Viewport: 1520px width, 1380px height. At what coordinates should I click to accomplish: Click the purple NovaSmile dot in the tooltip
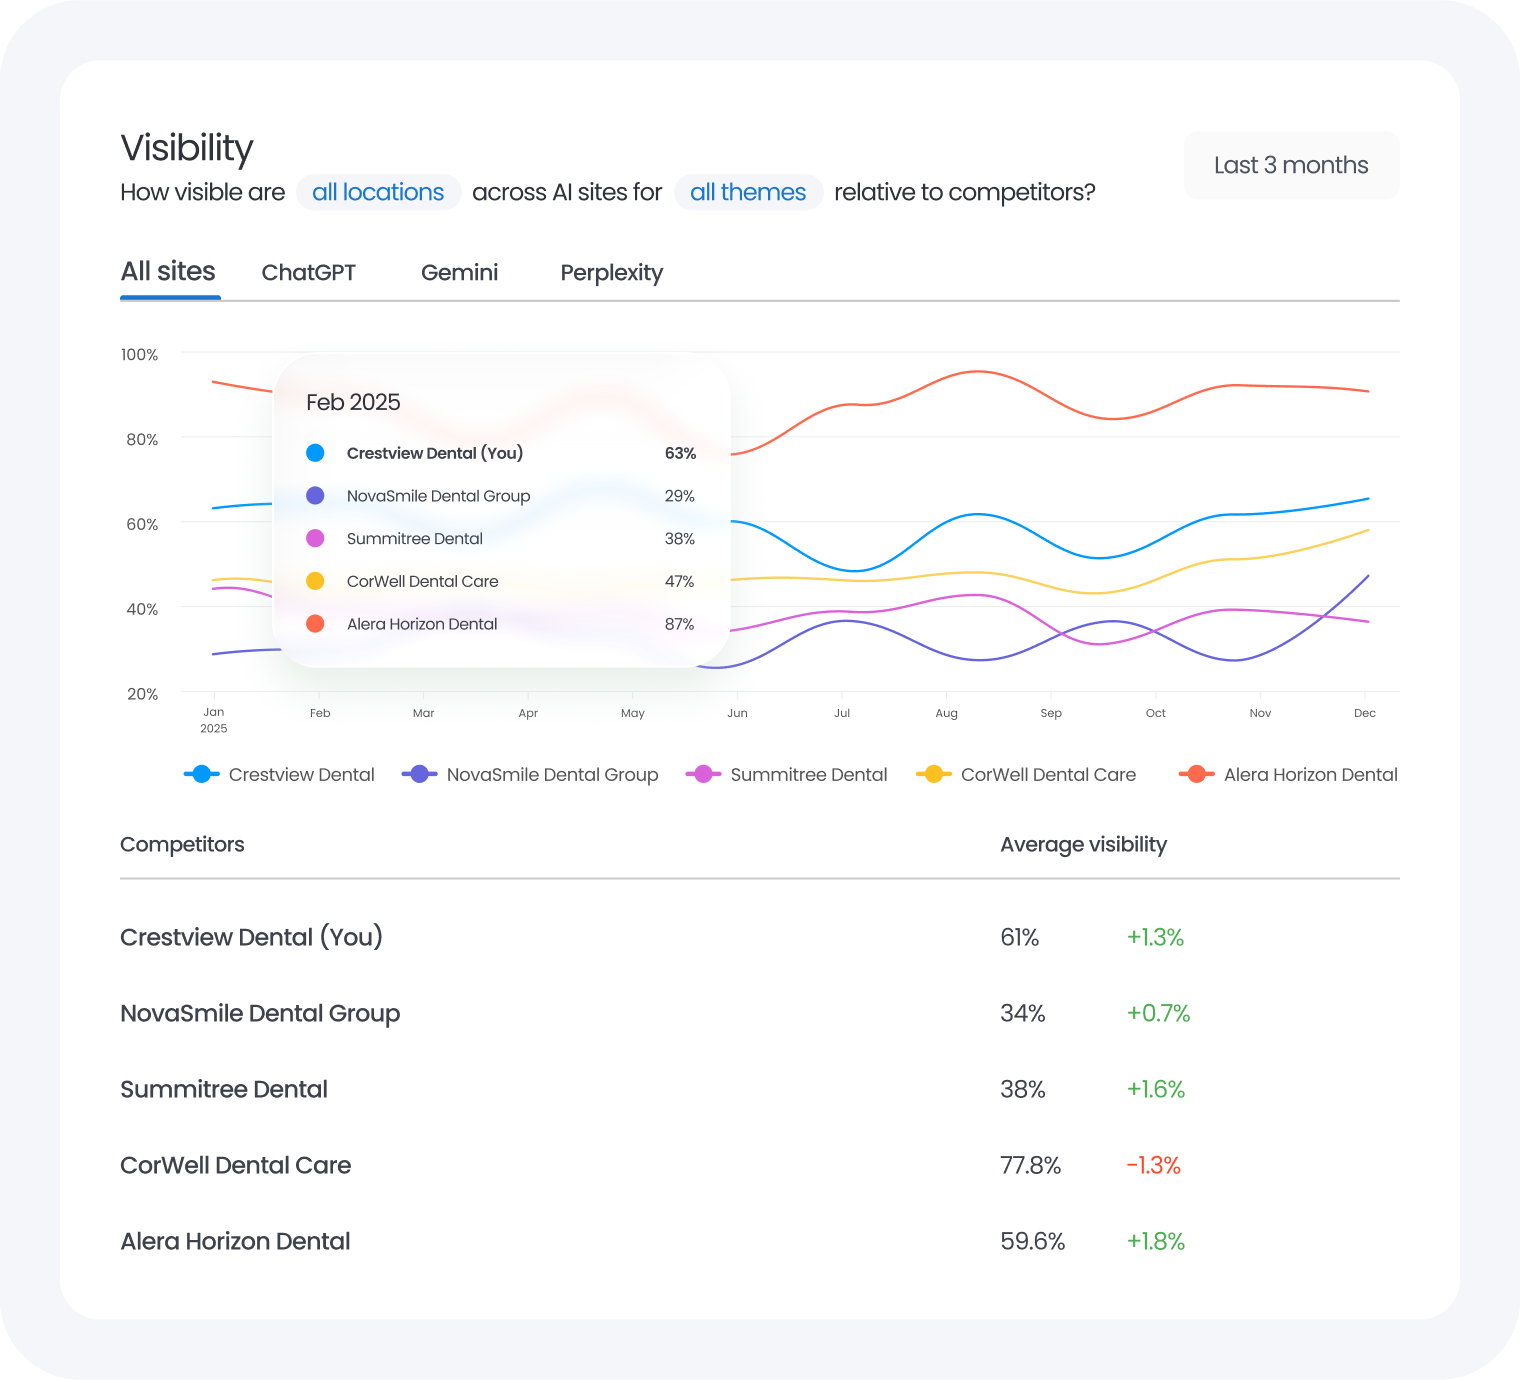point(315,495)
